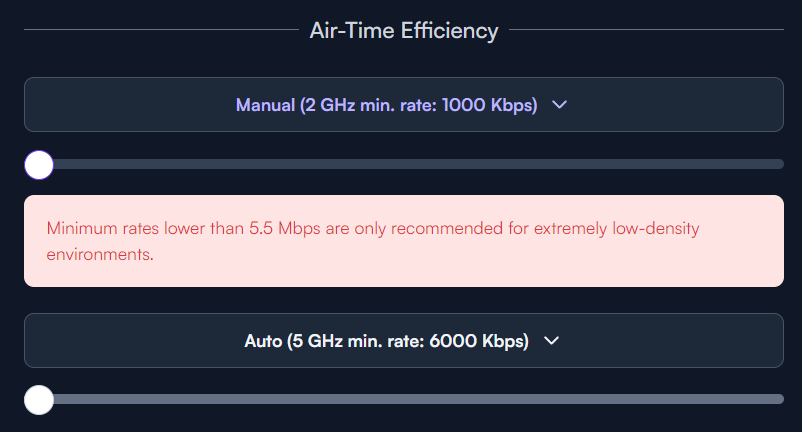Click the '5.5 Mbps' text in warning
Screen dimensions: 802x432
coord(284,228)
